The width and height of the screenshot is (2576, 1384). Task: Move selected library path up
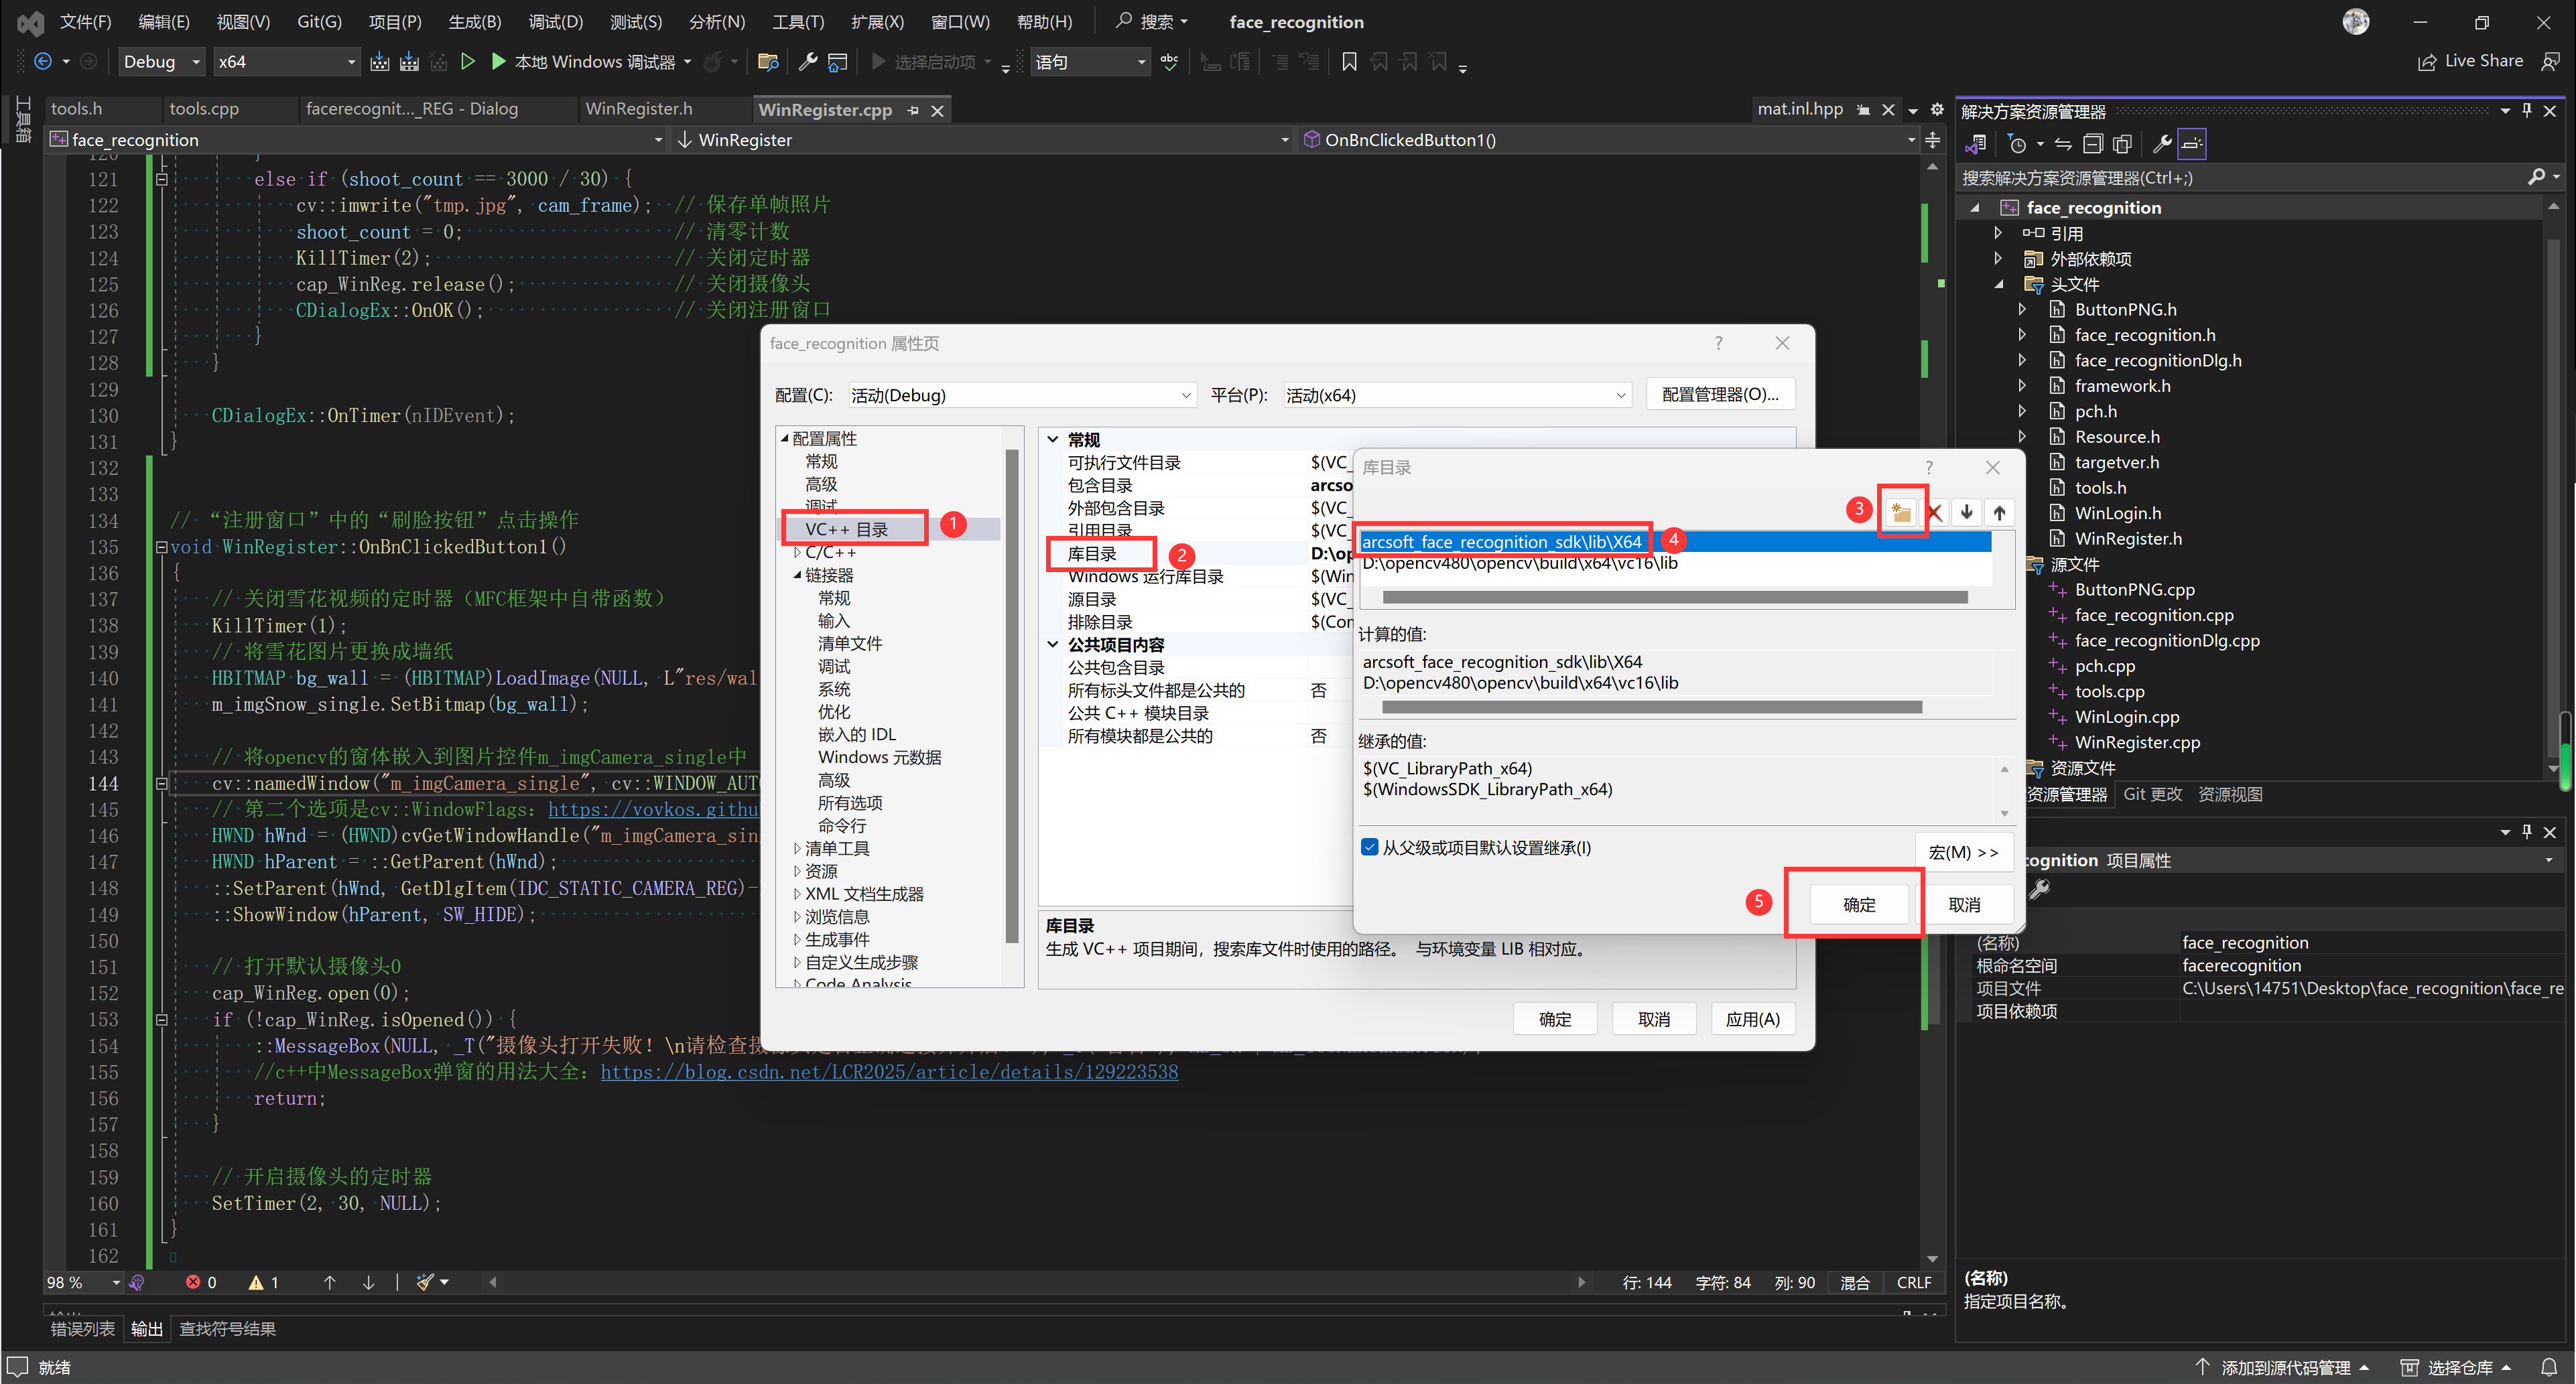pyautogui.click(x=1998, y=513)
